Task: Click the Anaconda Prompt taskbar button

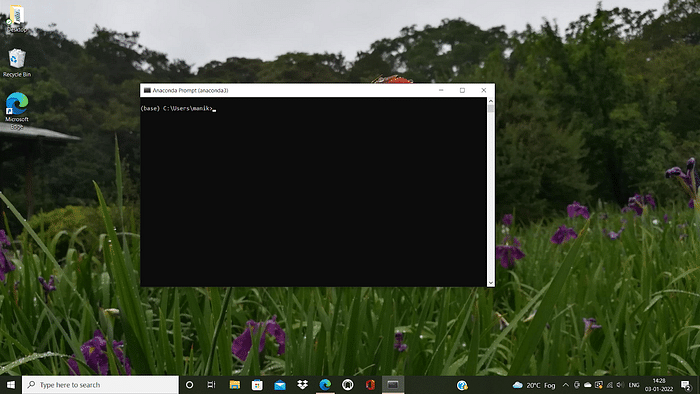Action: pyautogui.click(x=393, y=385)
